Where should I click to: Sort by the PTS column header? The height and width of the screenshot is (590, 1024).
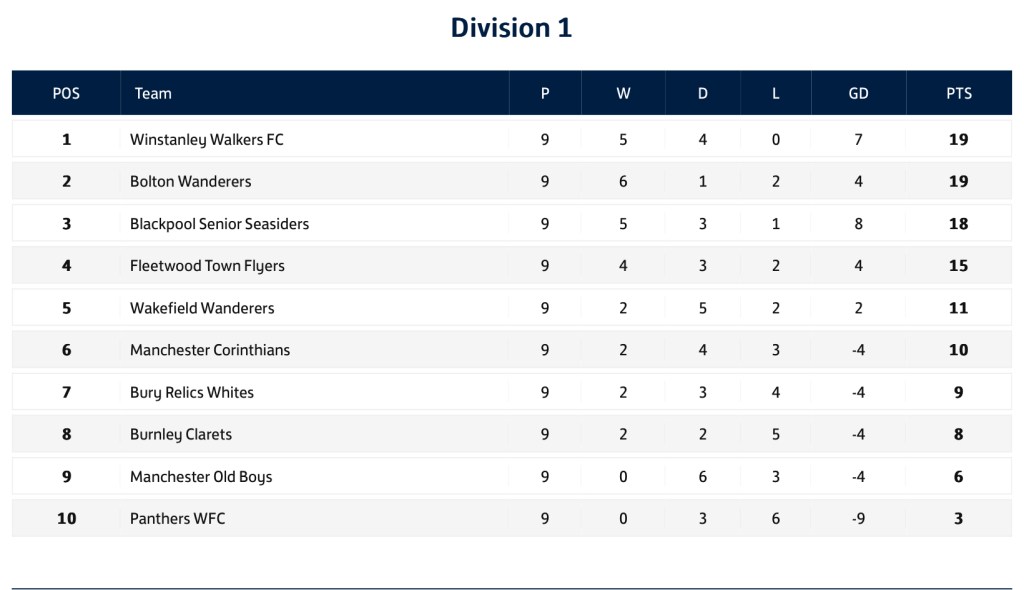(958, 93)
